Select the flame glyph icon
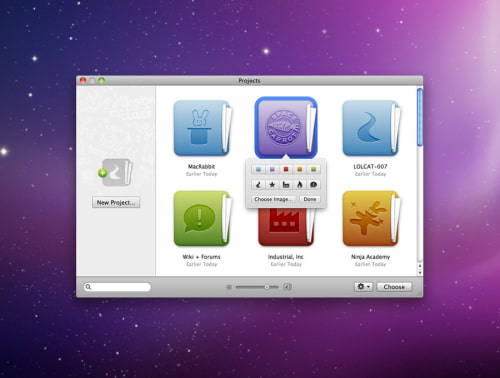The image size is (500, 378). pos(300,185)
